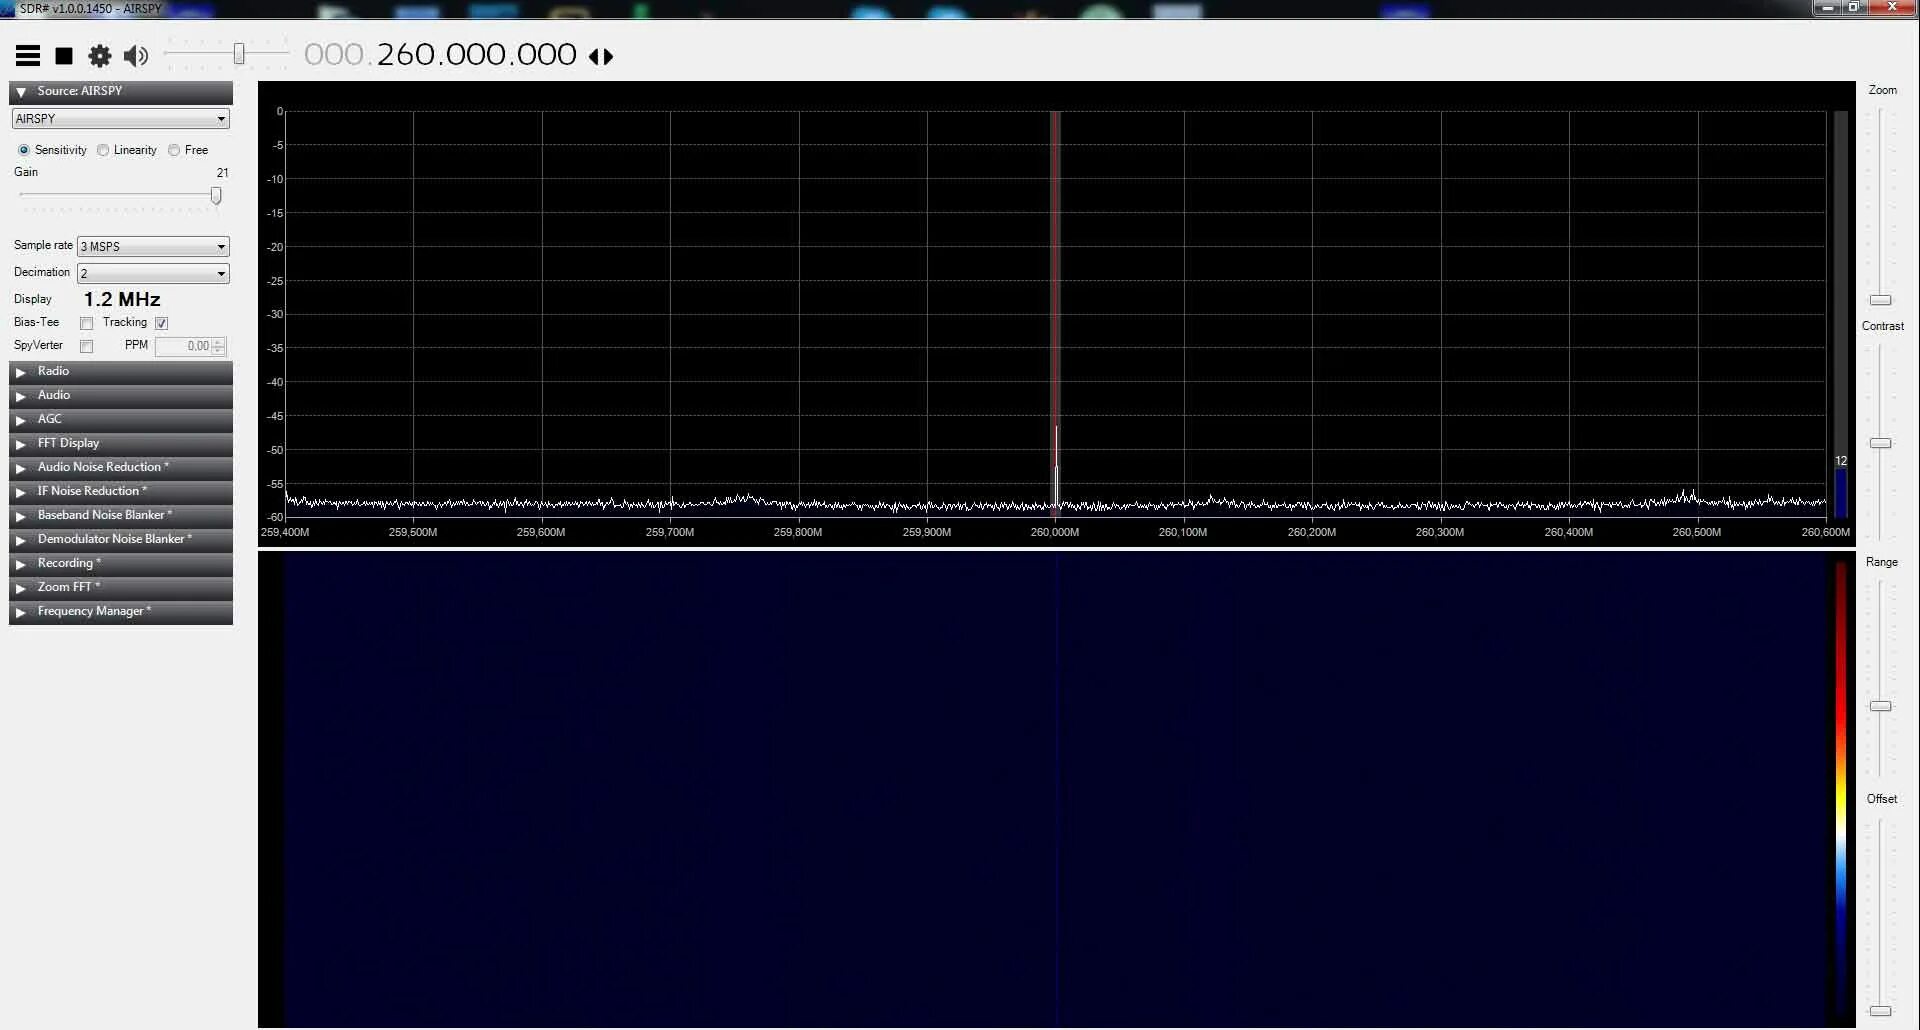Mute audio with the speaker icon
Screen dimensions: 1920x1030
pyautogui.click(x=136, y=56)
